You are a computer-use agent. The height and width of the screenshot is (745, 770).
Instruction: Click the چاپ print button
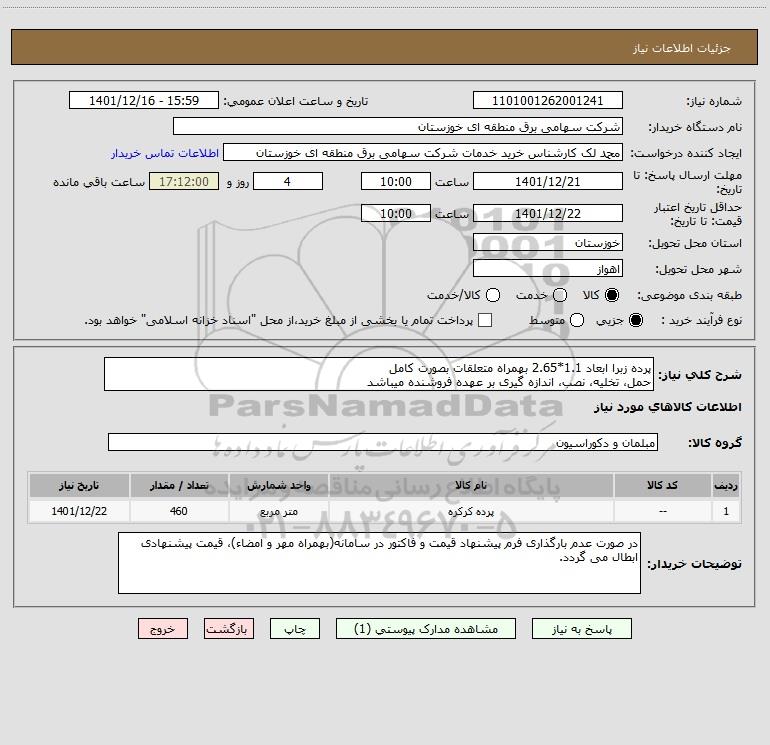(x=295, y=629)
